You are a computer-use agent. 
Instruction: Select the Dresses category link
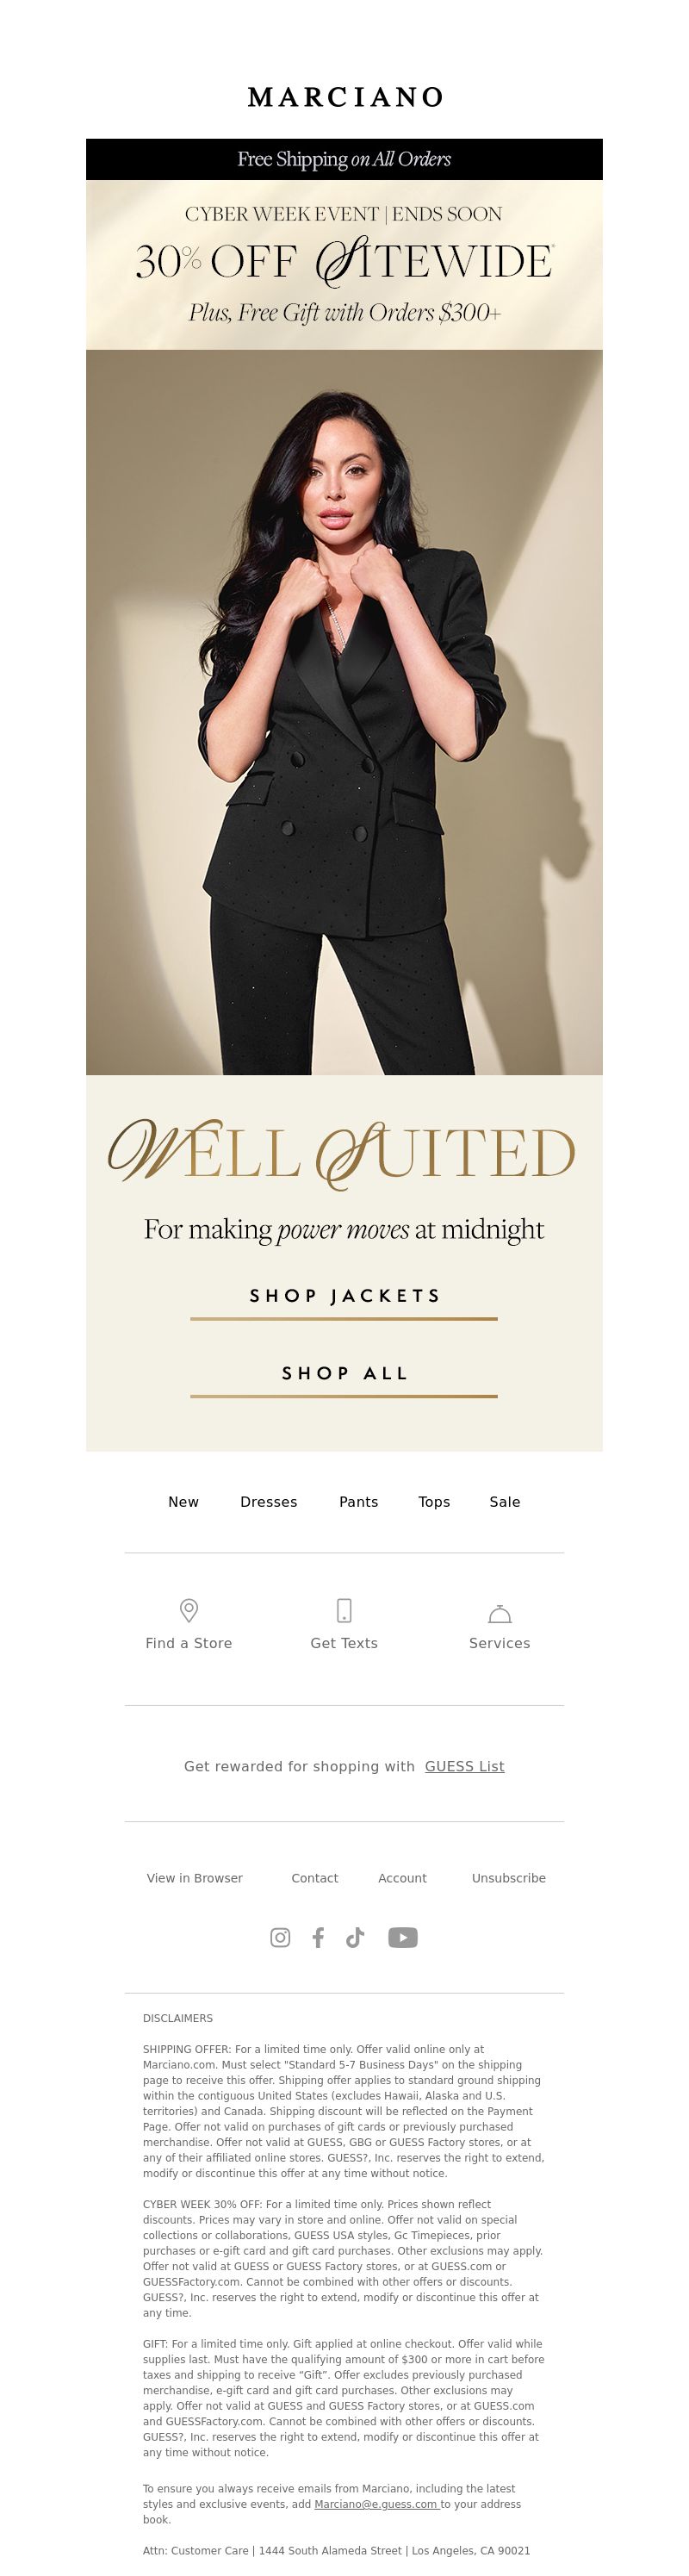tap(269, 1501)
